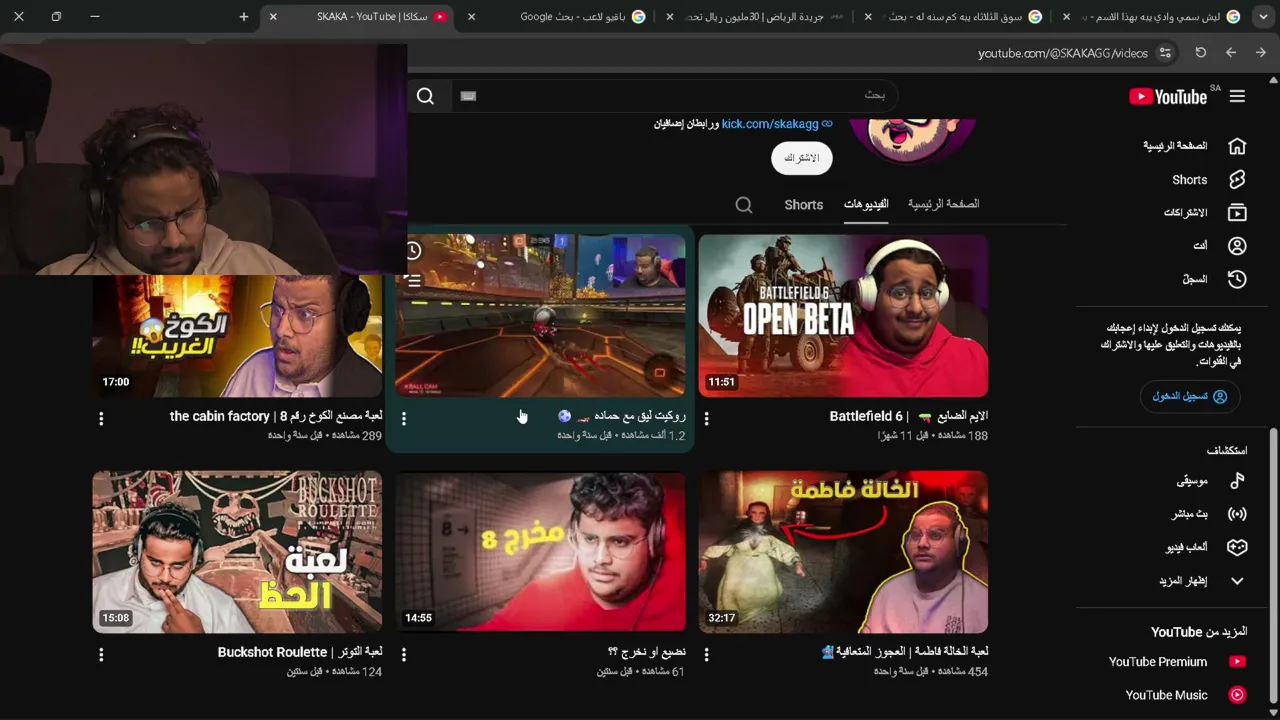Open video title 'لعبة التوتر | Buckshot Roulette'
The width and height of the screenshot is (1280, 720).
coord(300,652)
